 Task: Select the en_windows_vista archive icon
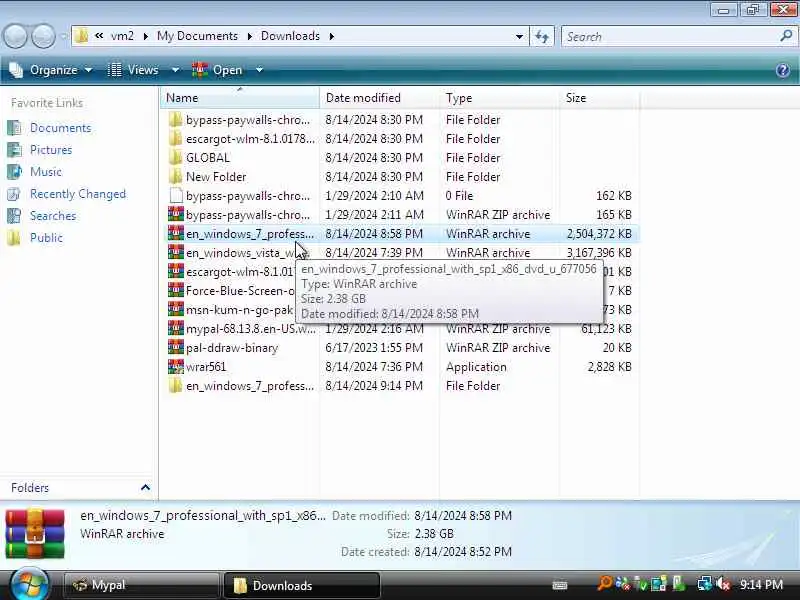176,252
